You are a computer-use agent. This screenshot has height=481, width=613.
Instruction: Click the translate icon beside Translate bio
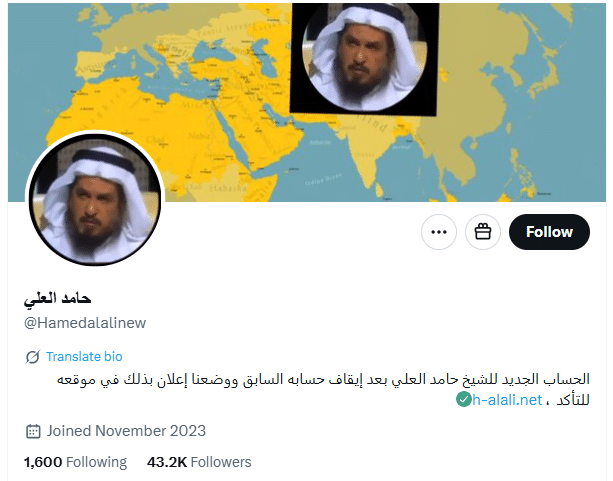click(x=32, y=357)
